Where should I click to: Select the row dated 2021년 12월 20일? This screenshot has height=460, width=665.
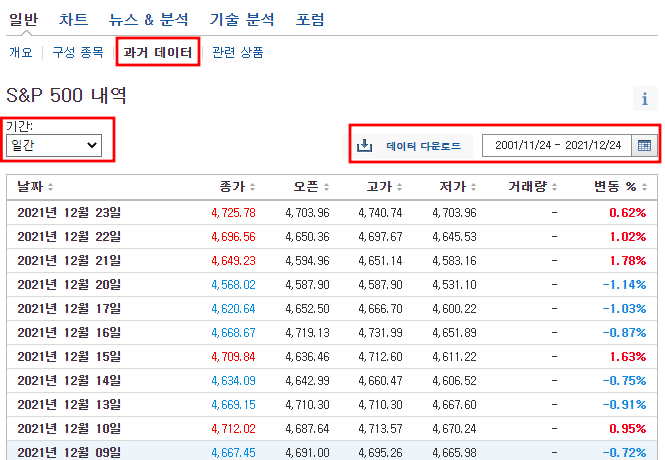coord(332,284)
